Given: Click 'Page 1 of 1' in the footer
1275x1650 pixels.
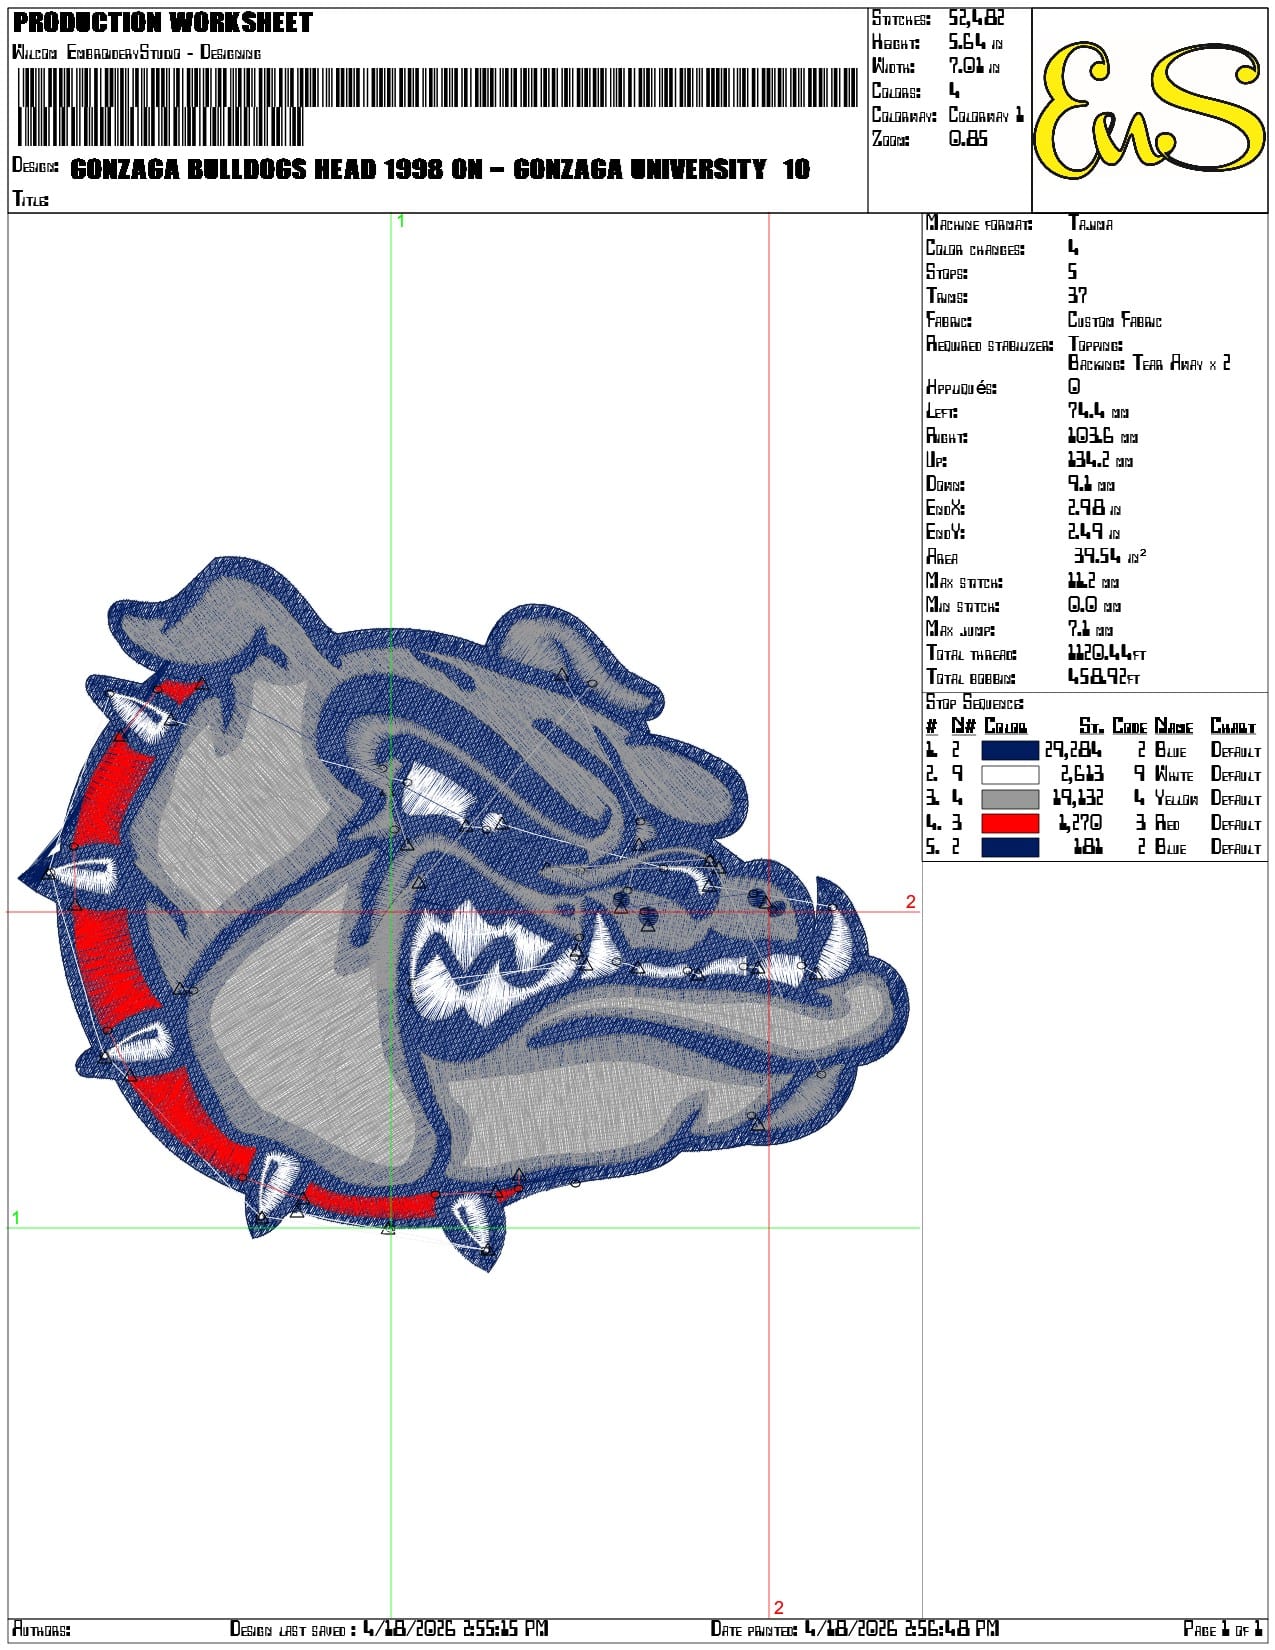Looking at the screenshot, I should tap(1222, 1629).
